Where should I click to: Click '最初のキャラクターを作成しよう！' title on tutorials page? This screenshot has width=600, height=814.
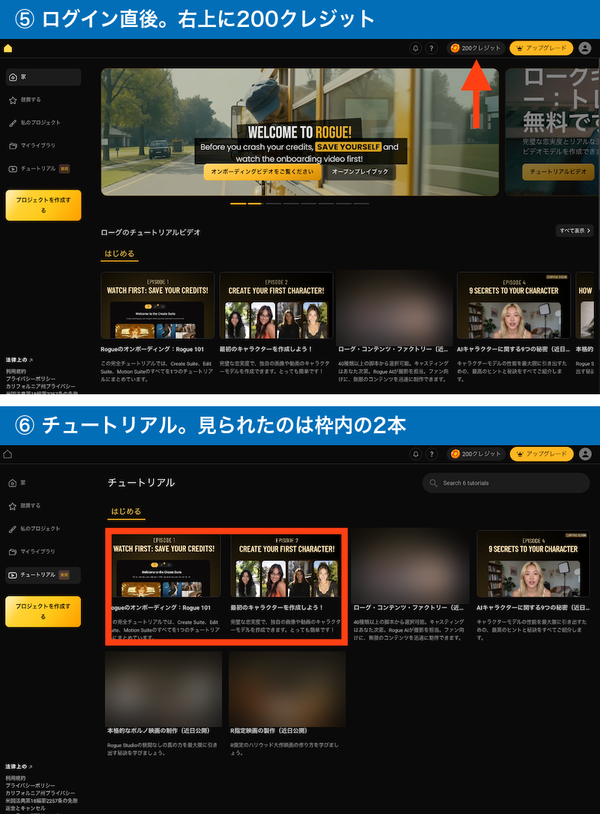pos(277,607)
